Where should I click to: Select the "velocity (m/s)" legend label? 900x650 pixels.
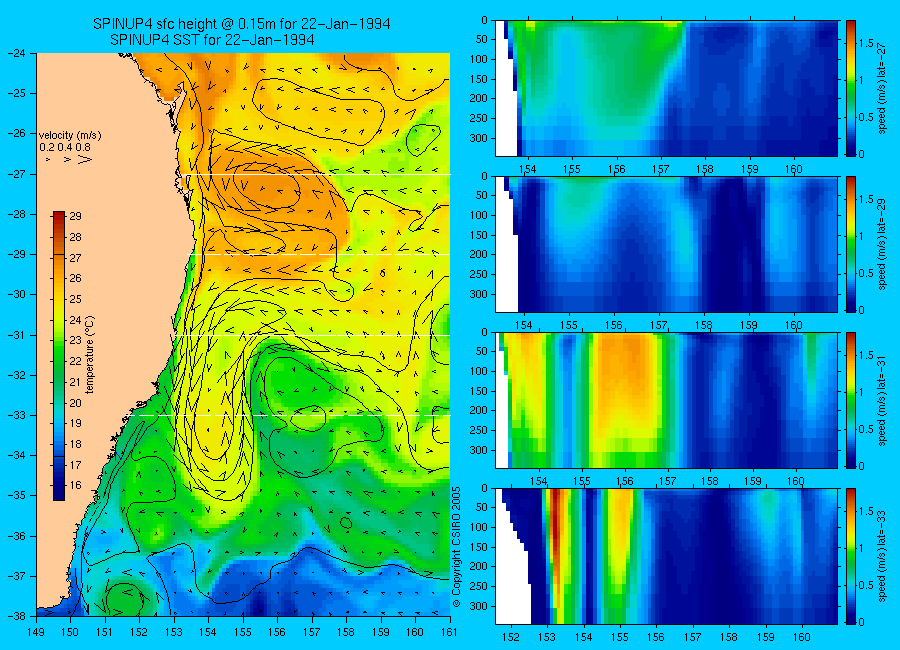pyautogui.click(x=70, y=136)
